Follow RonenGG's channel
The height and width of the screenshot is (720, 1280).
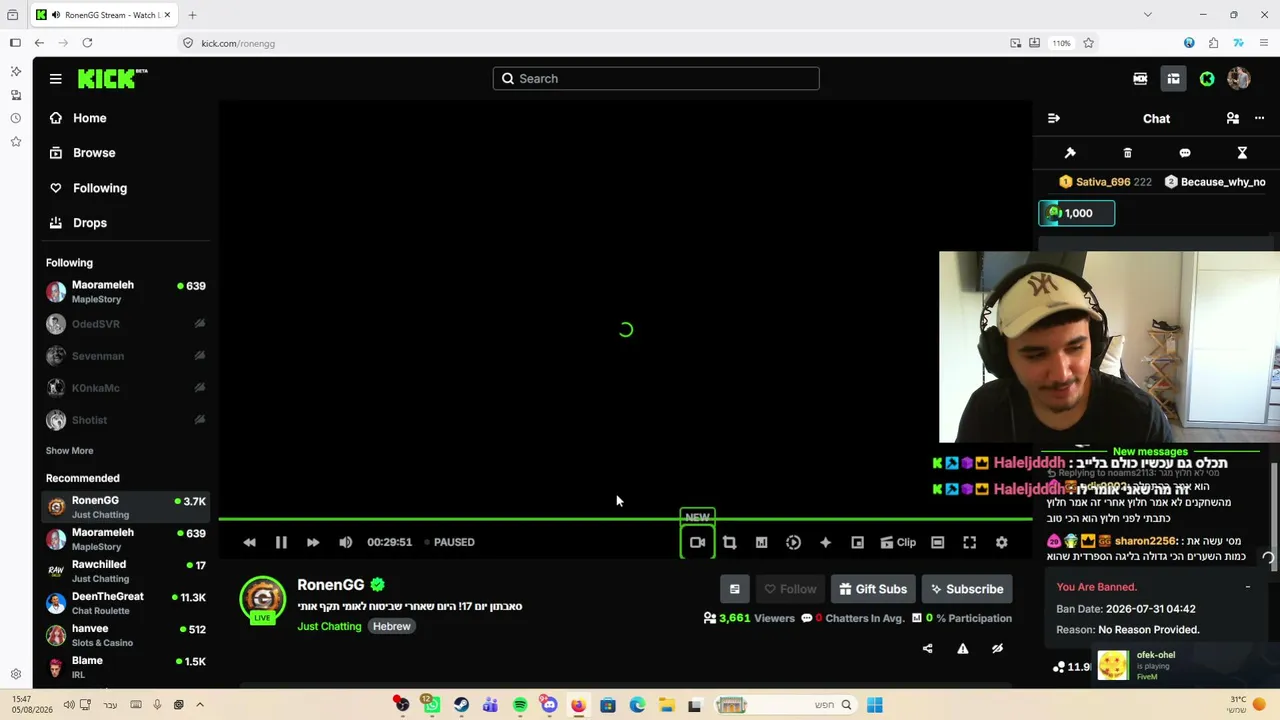[x=790, y=589]
